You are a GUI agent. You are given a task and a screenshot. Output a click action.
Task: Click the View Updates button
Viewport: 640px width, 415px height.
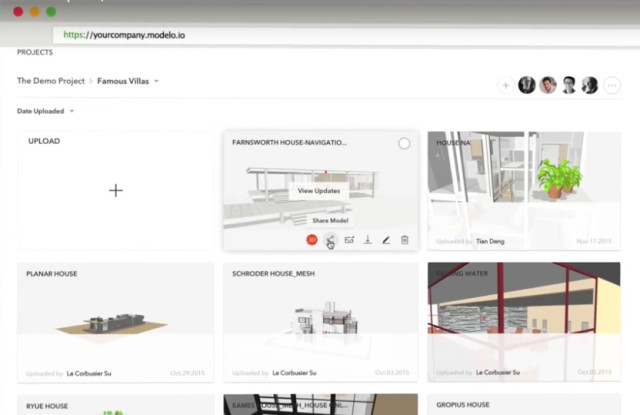(319, 191)
